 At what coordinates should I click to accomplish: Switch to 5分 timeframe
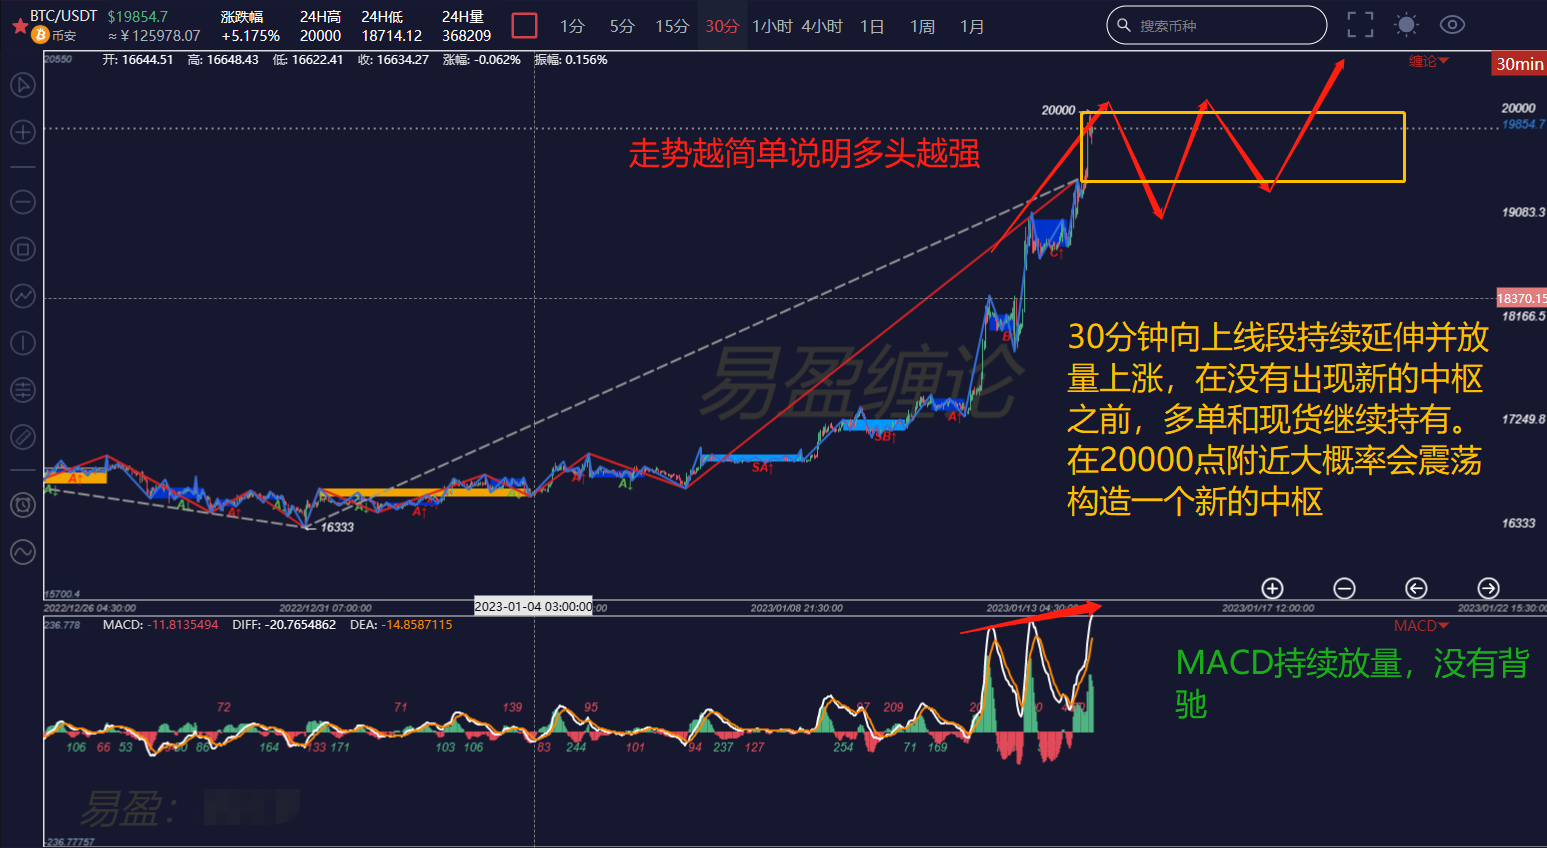(x=622, y=26)
